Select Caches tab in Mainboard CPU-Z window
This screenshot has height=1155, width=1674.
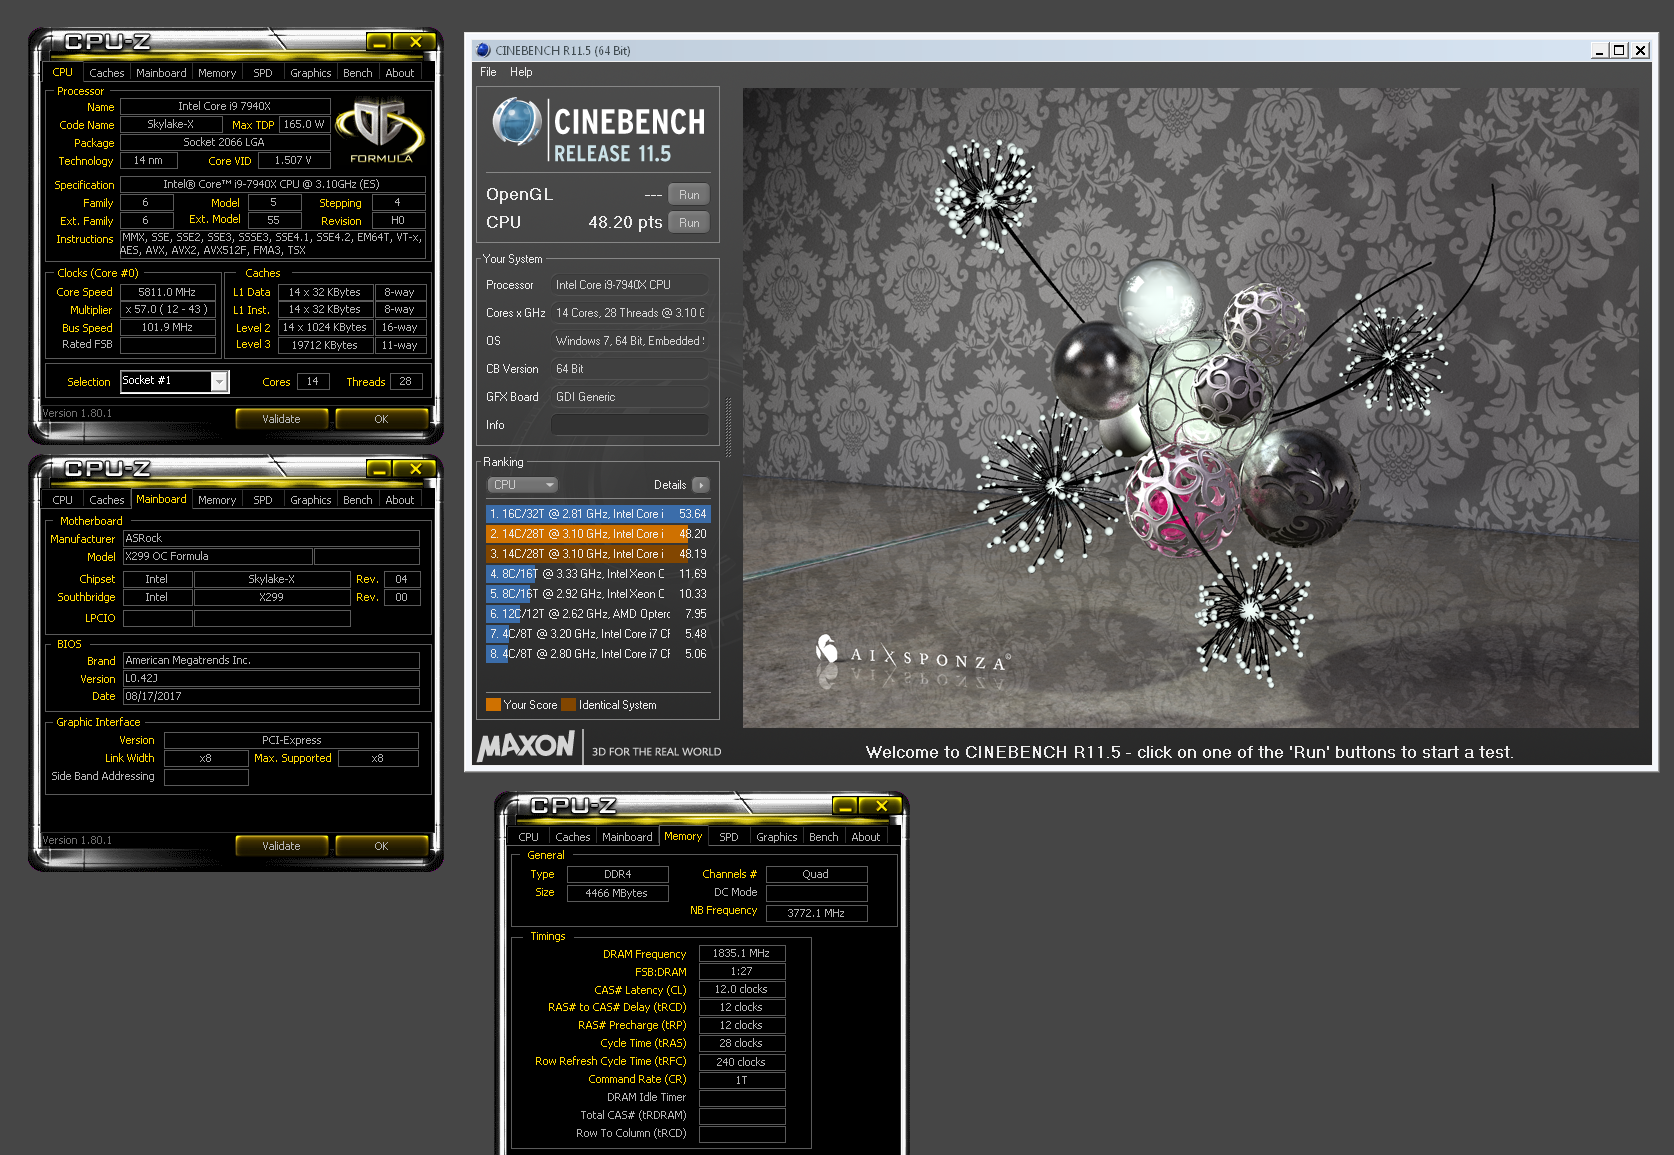coord(106,500)
